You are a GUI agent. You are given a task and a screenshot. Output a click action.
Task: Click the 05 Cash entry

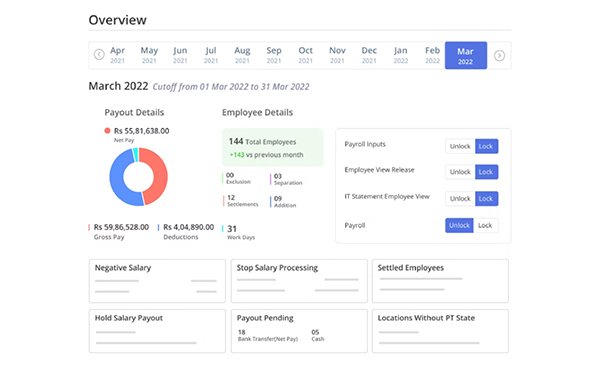point(318,336)
